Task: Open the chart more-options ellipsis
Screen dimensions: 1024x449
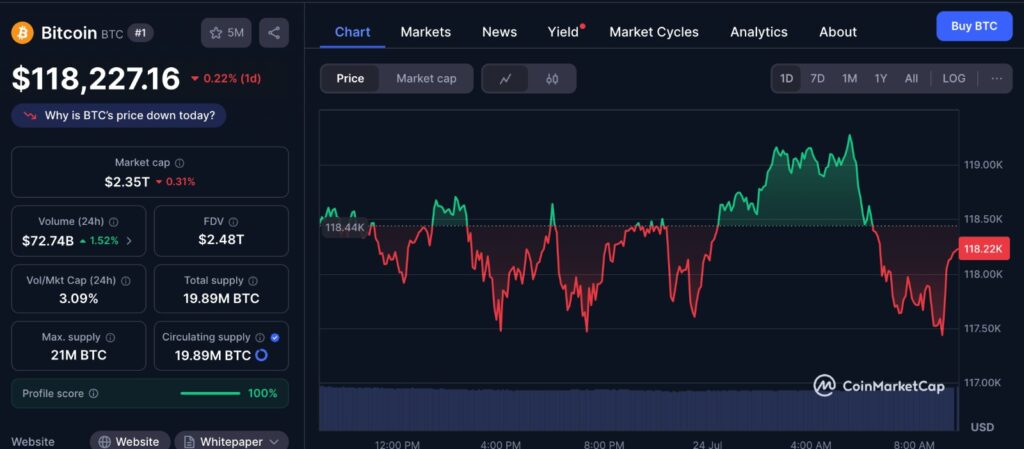Action: [997, 78]
